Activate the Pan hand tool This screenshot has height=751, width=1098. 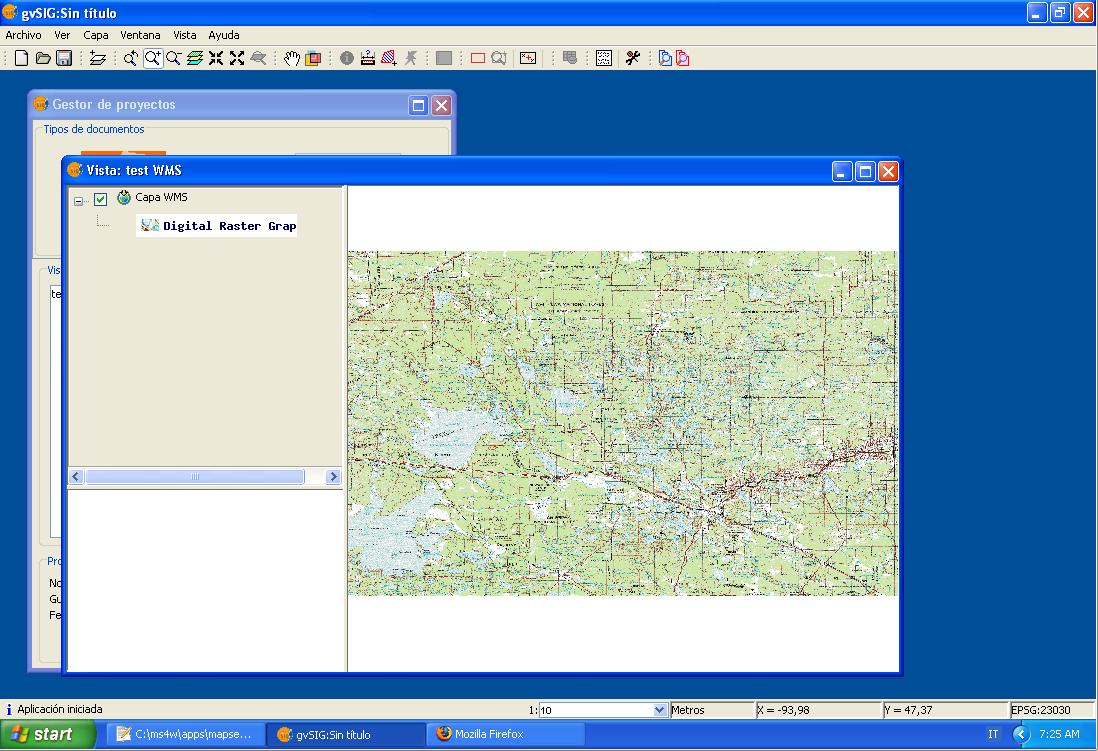point(291,58)
